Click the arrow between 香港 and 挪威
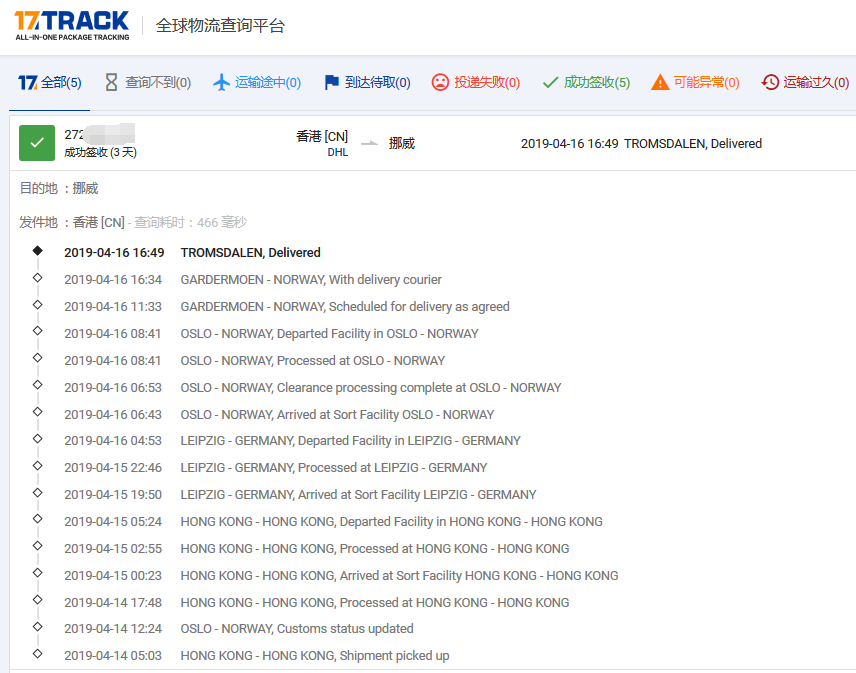856x673 pixels. (x=370, y=143)
